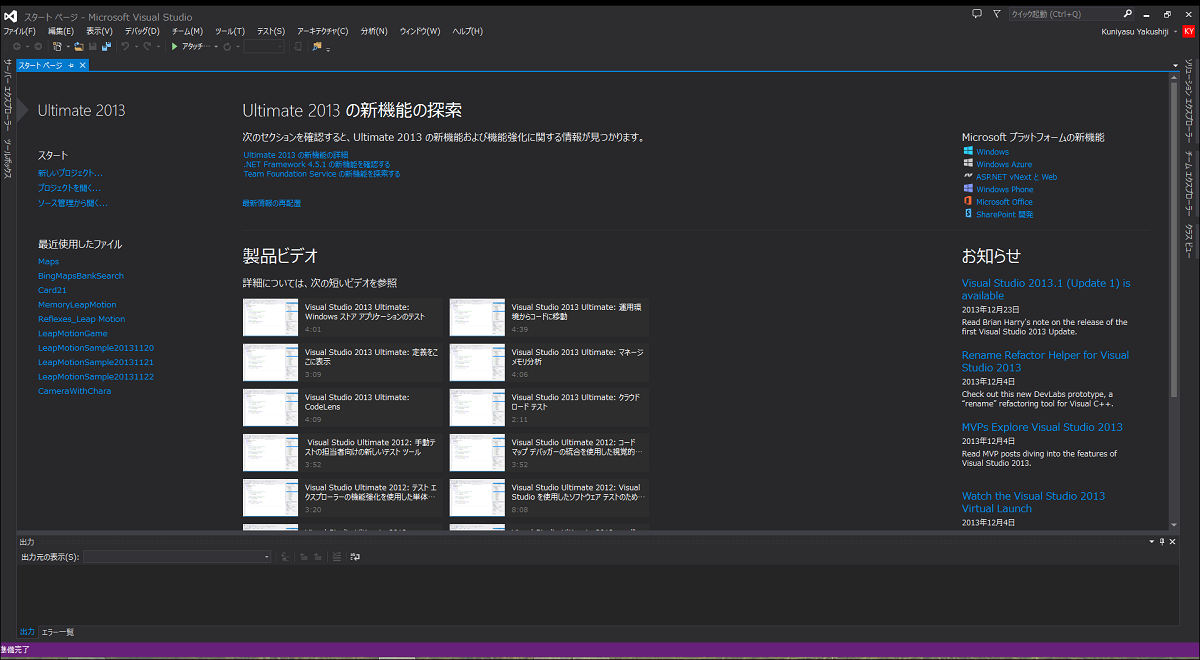The image size is (1200, 660).
Task: Expand the New Project icon dropdown arrow
Action: pos(67,47)
